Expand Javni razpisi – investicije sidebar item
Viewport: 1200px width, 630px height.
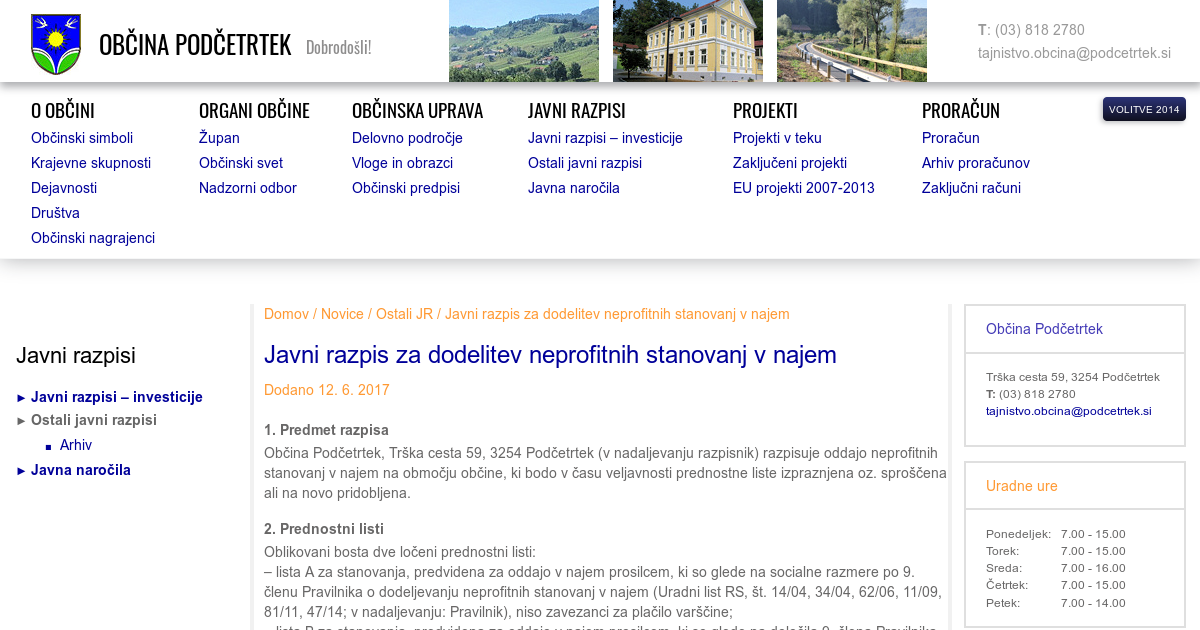click(116, 397)
